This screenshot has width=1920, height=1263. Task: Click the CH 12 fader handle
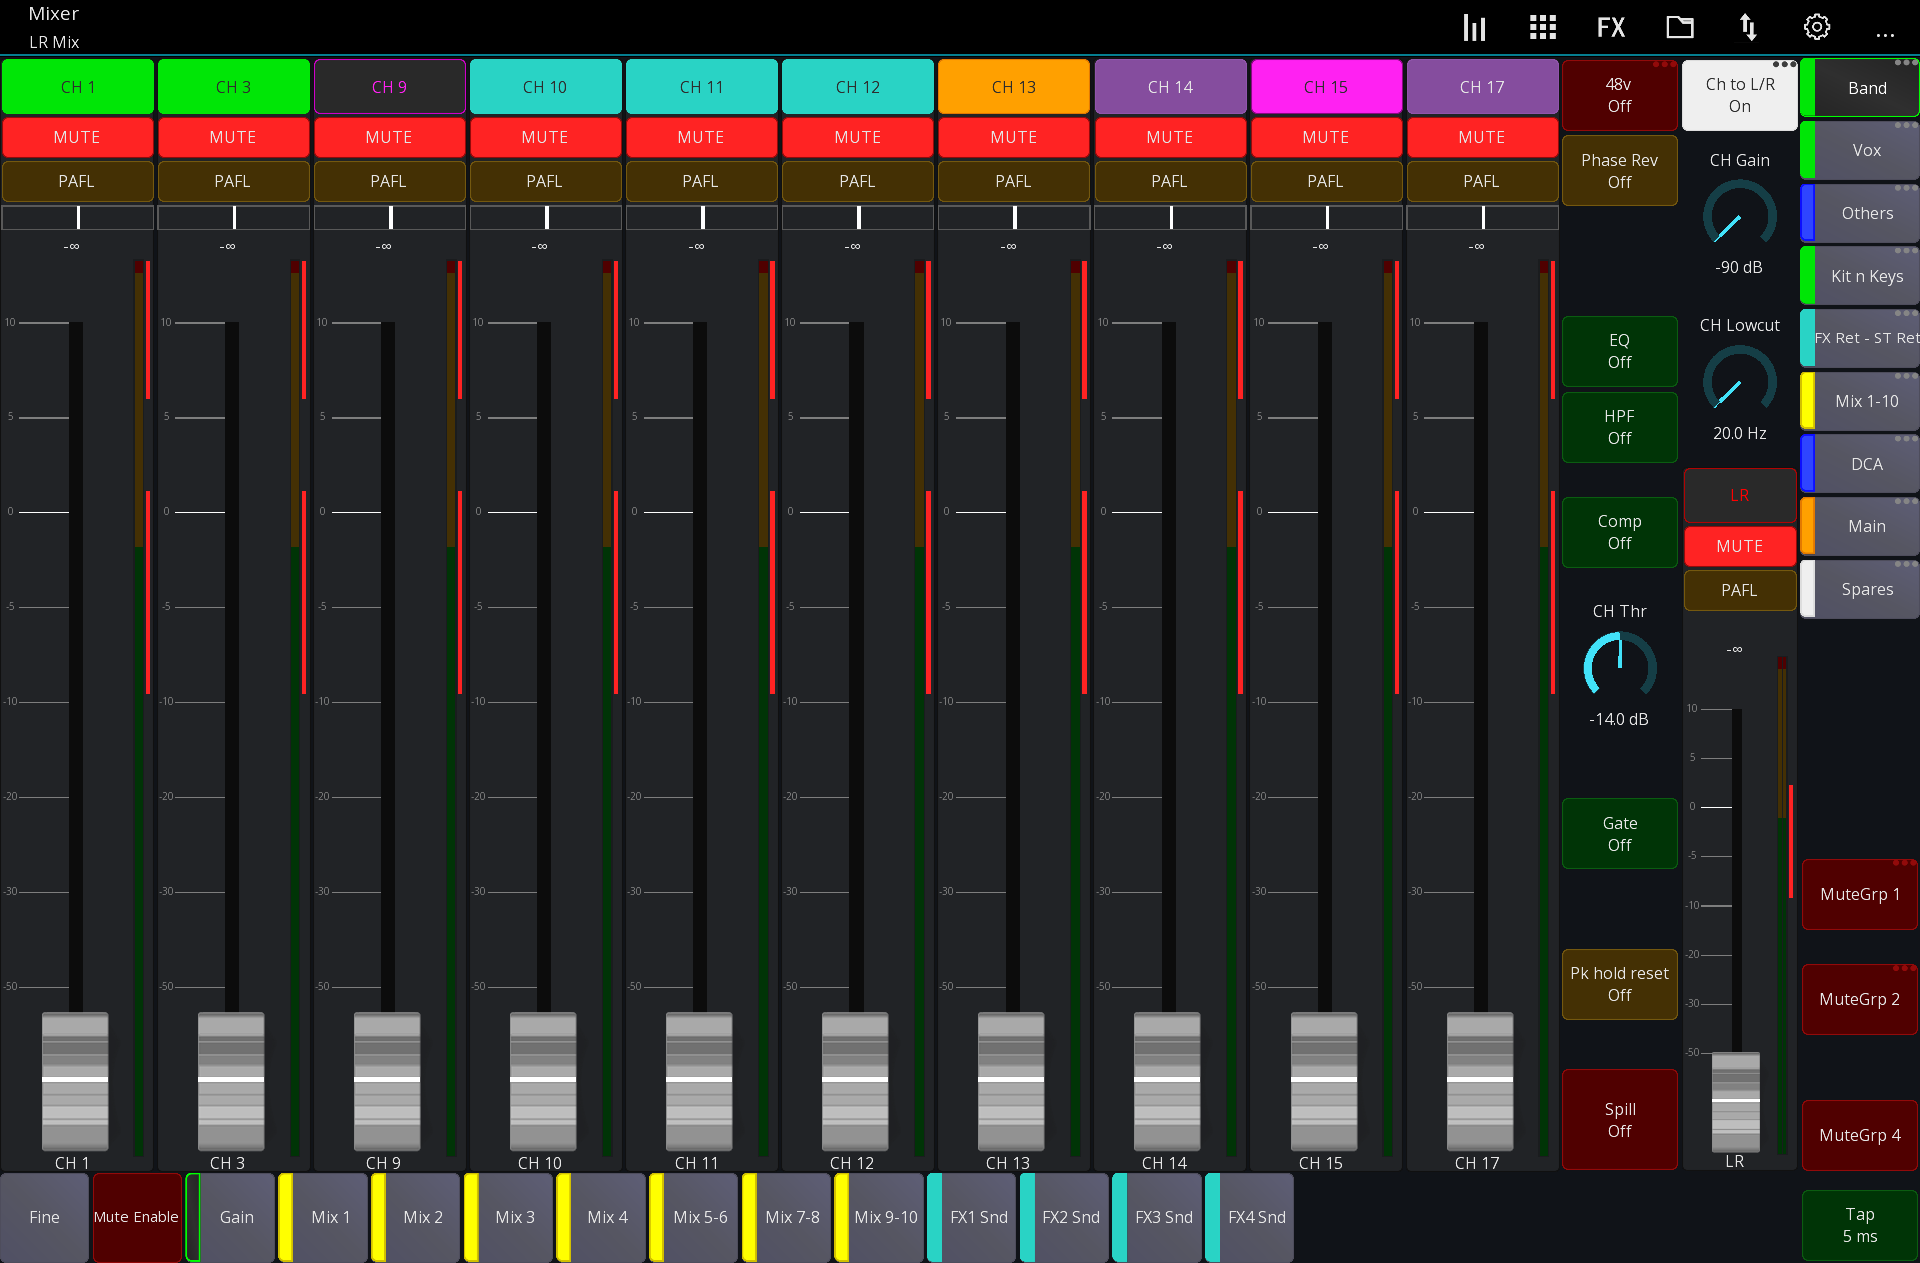pyautogui.click(x=855, y=1081)
